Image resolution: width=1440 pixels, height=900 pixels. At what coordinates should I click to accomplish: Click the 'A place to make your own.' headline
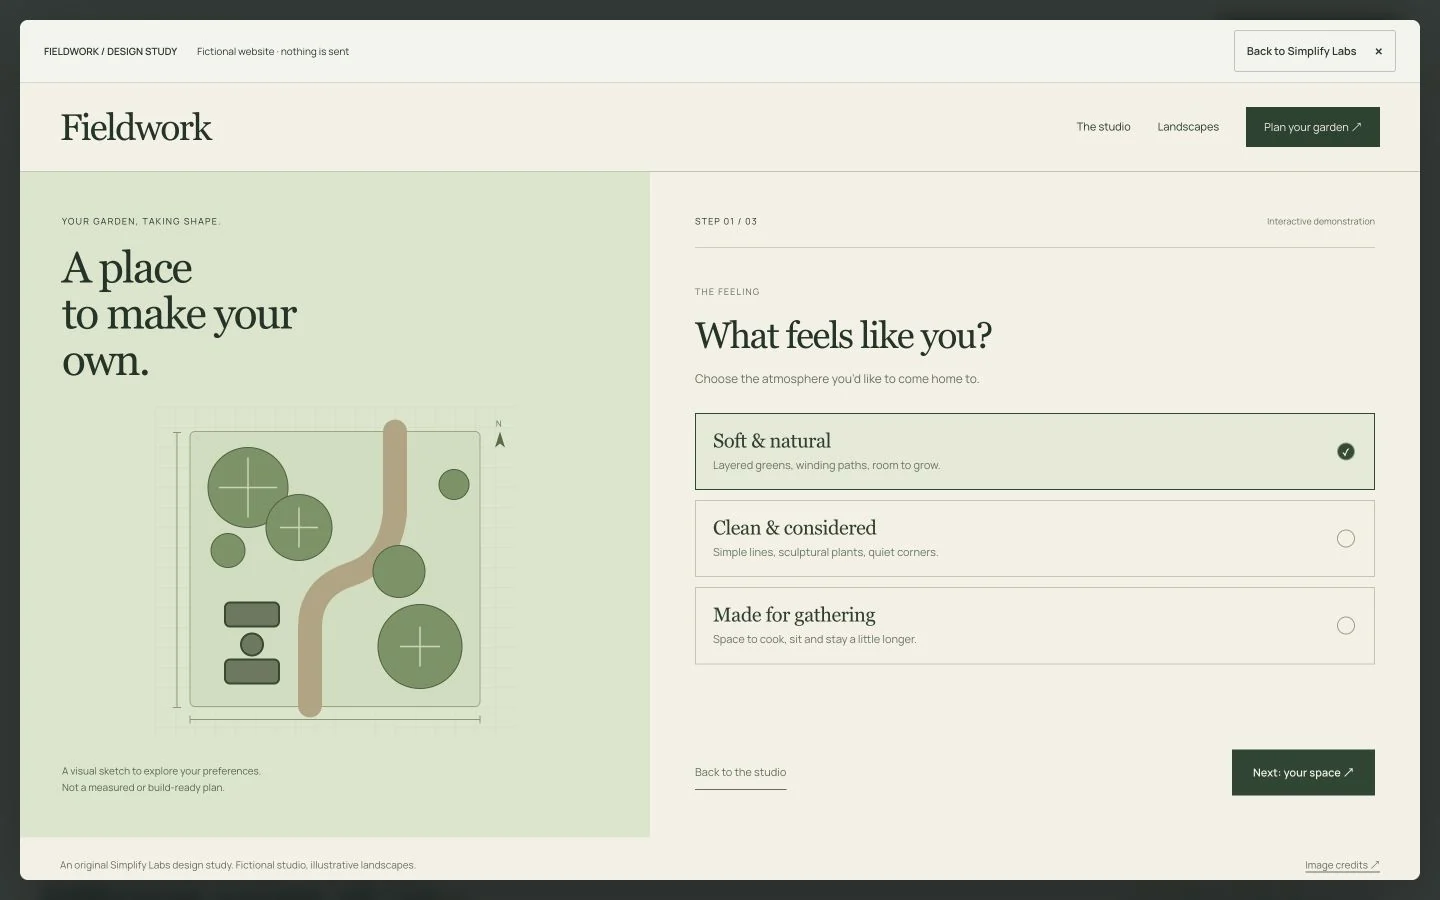[x=179, y=314]
